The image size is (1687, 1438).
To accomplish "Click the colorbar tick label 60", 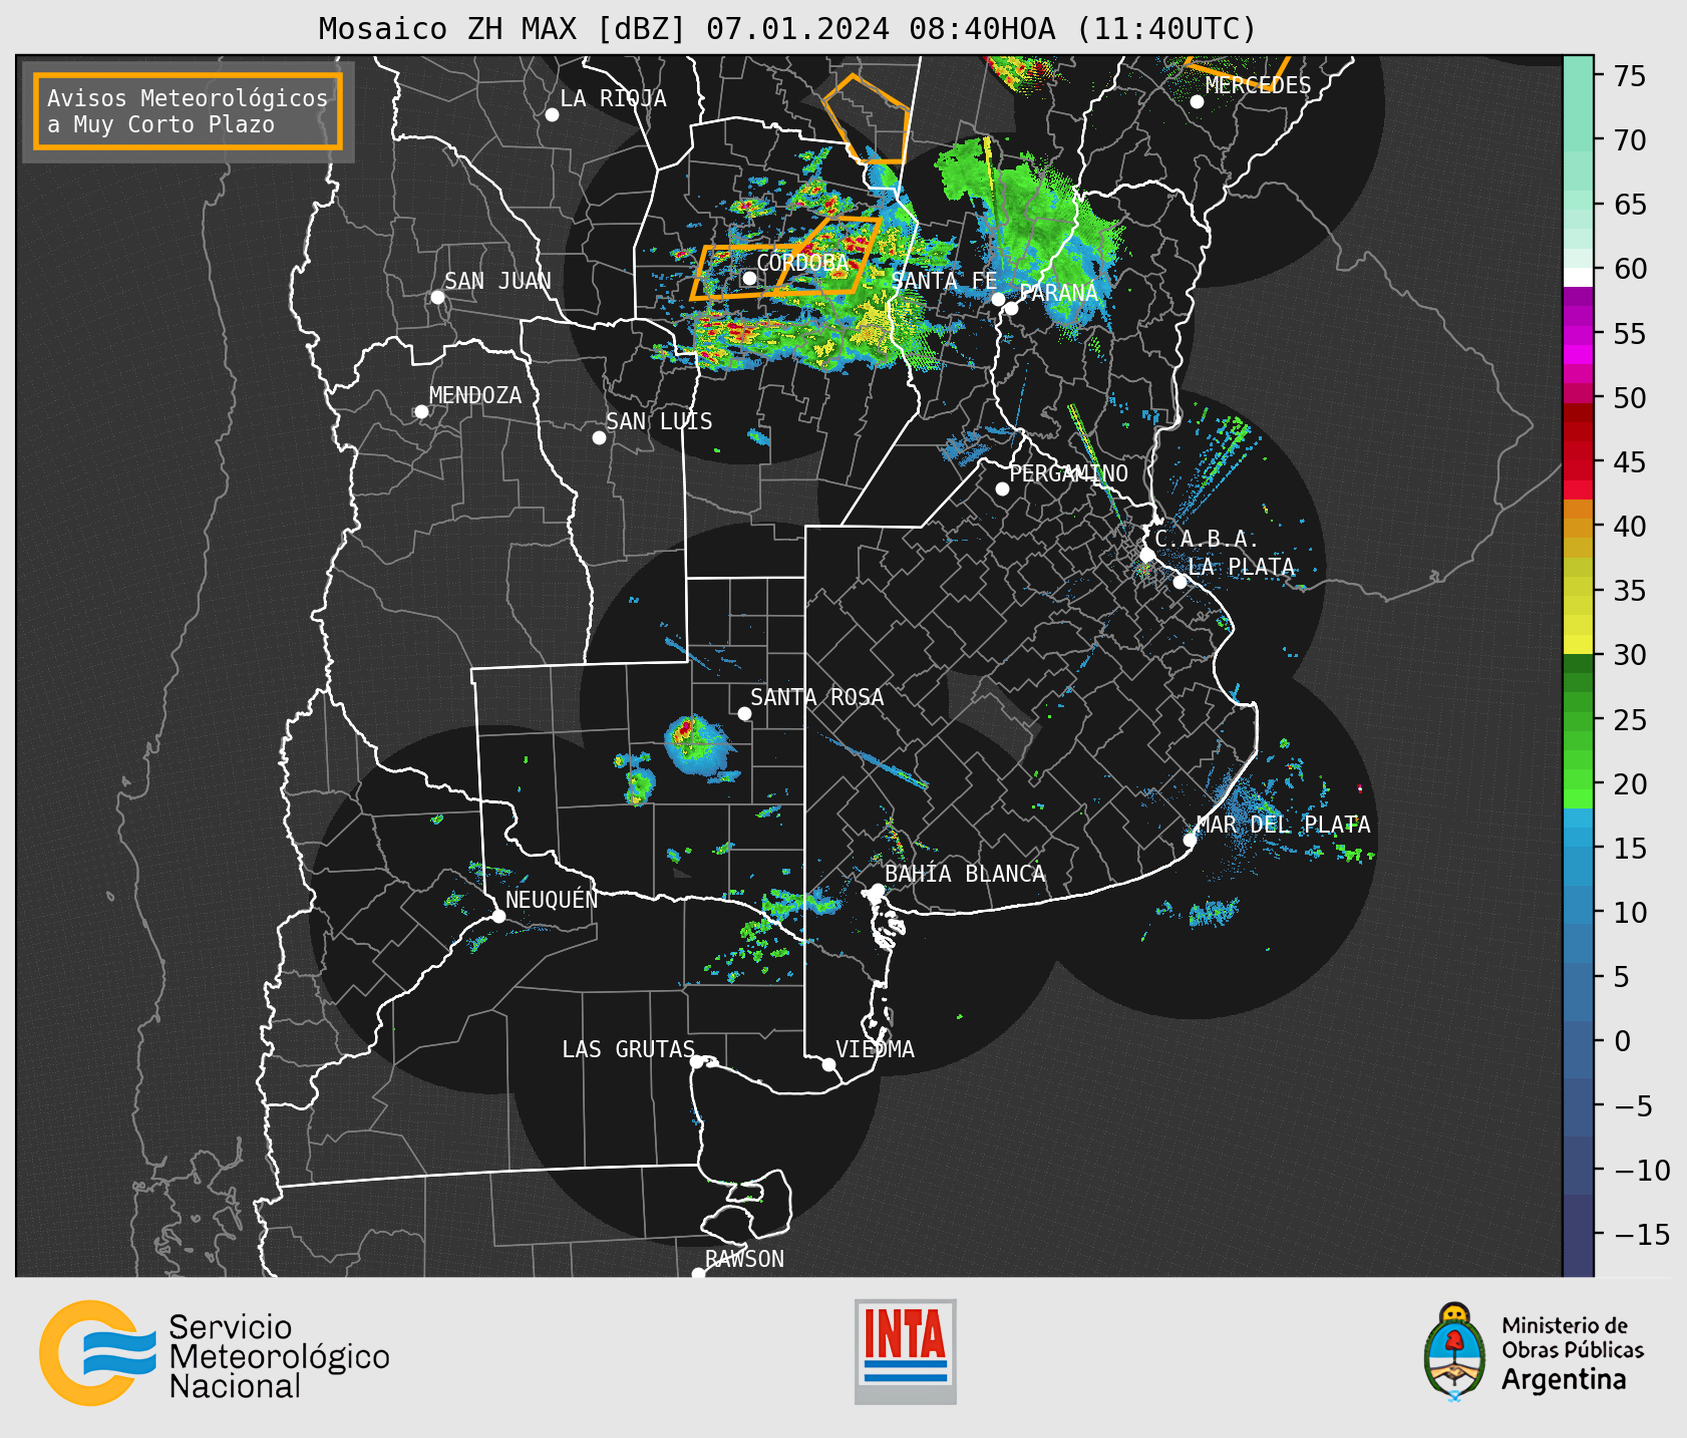I will click(x=1629, y=269).
